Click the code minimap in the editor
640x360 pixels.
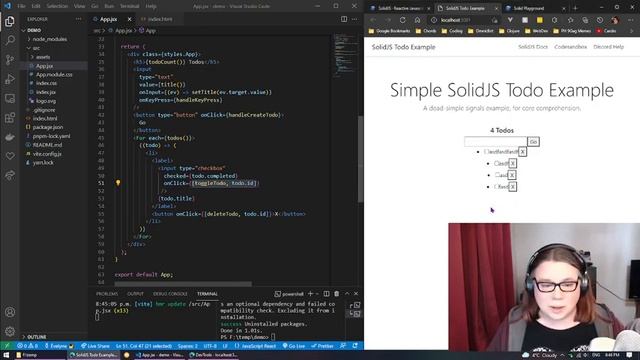345,55
